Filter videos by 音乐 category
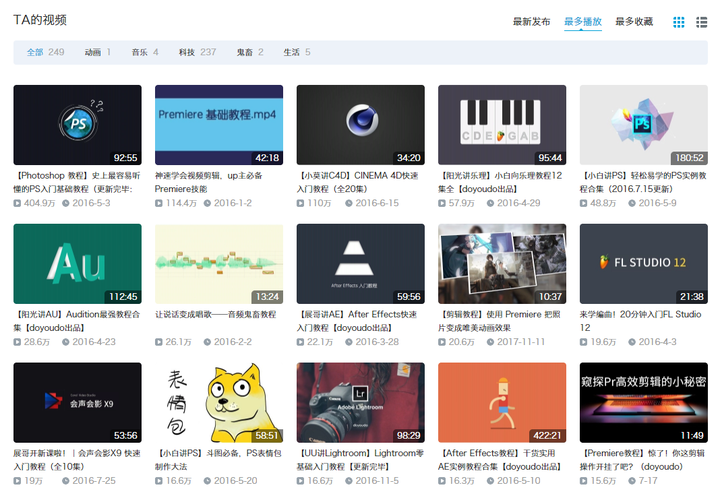Viewport: 720px width, 498px height. click(145, 52)
